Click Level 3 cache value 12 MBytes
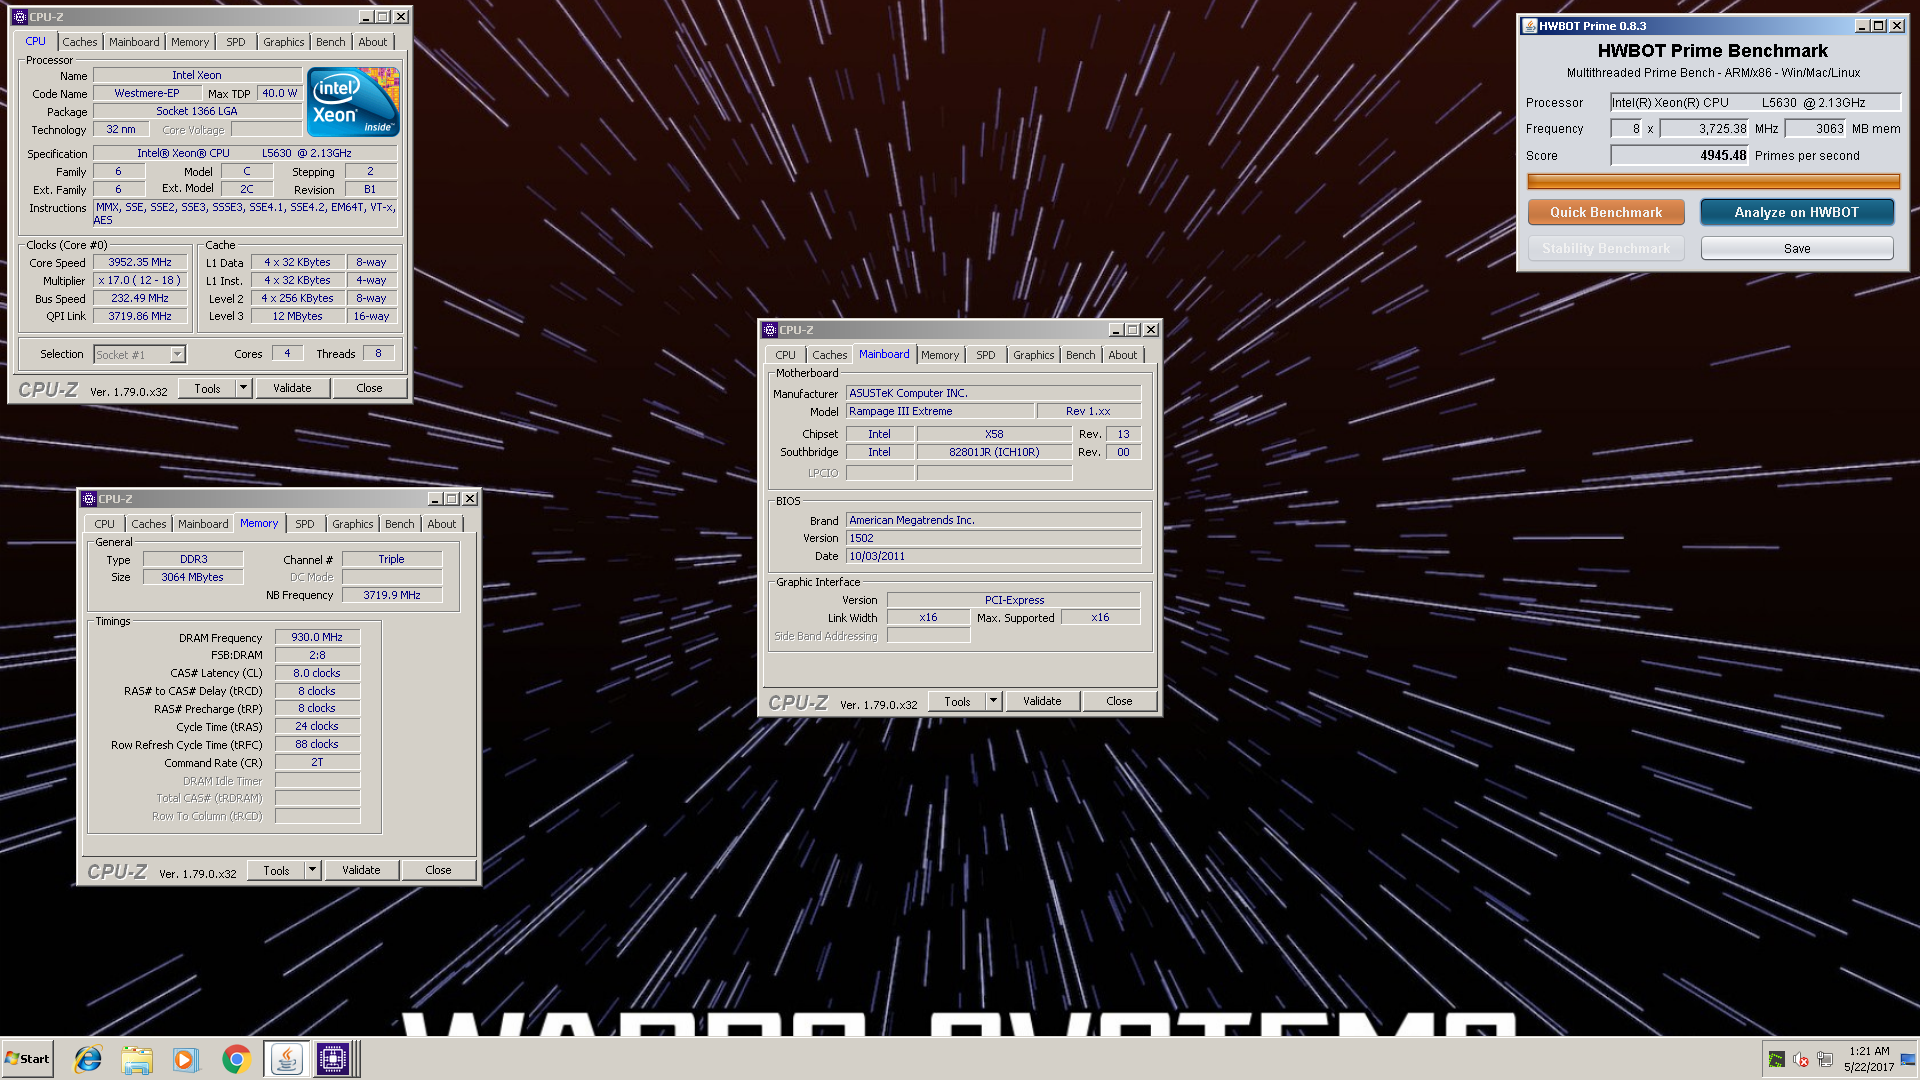The height and width of the screenshot is (1080, 1920). [298, 316]
